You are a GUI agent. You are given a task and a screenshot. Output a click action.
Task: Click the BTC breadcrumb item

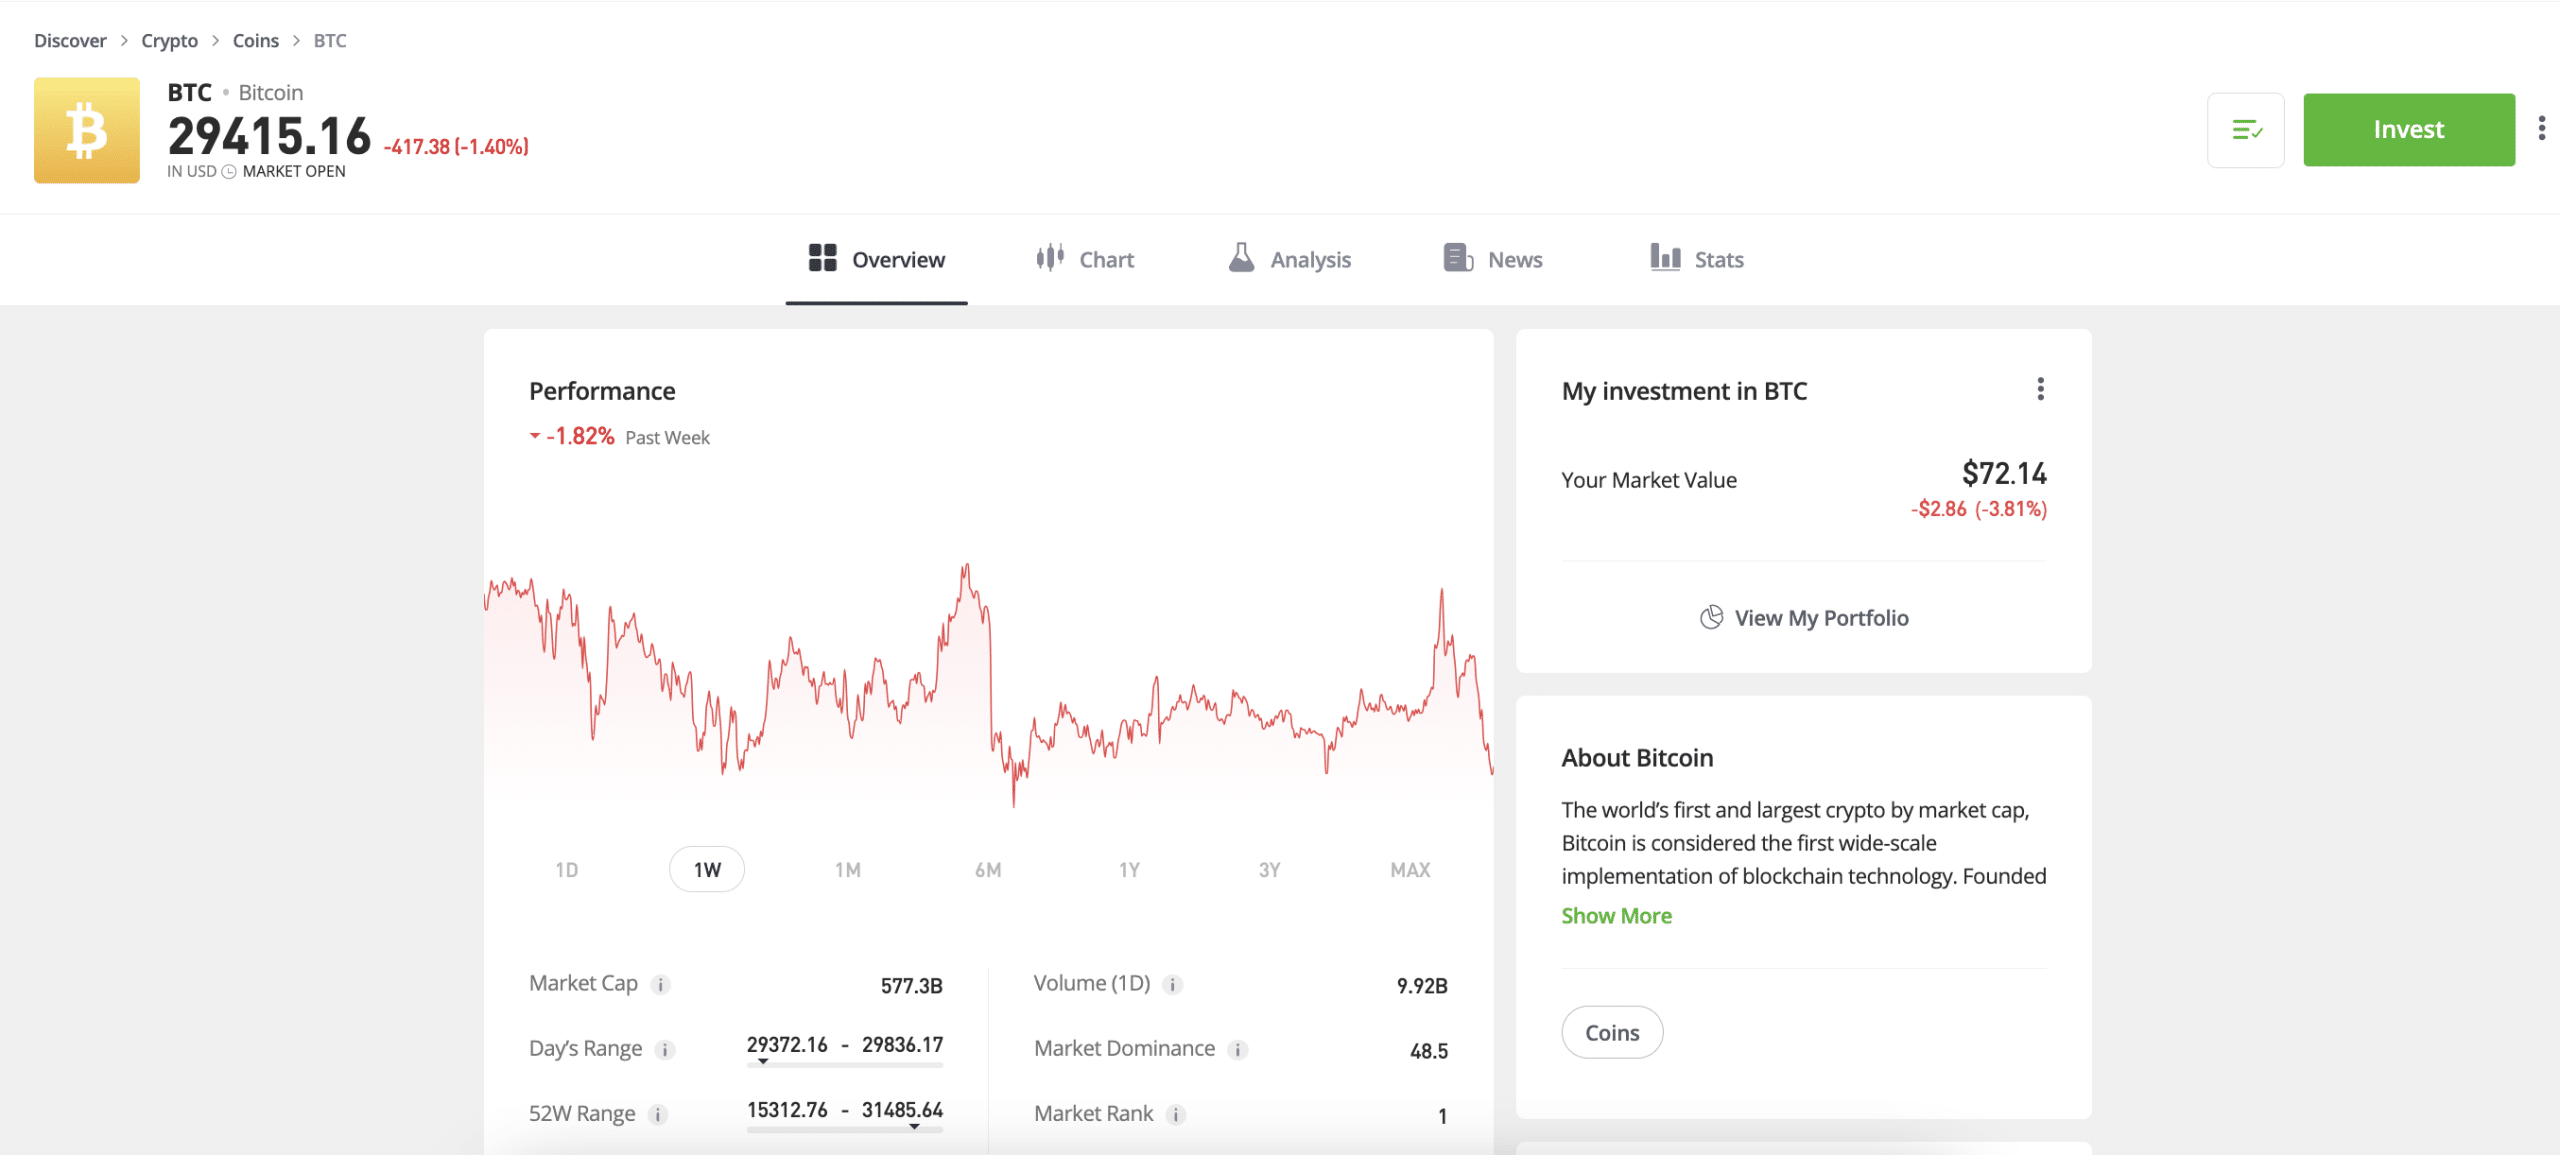(330, 41)
